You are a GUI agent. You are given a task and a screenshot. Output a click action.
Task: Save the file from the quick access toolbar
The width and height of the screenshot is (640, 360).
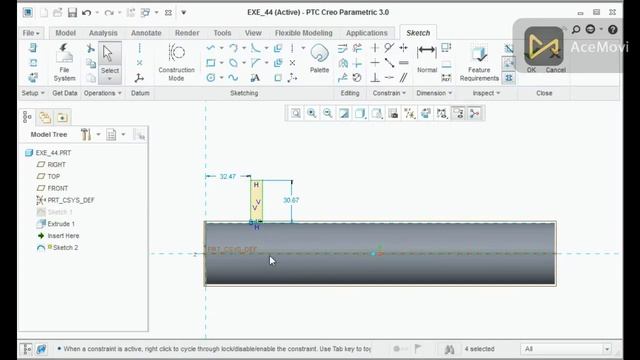click(x=72, y=13)
